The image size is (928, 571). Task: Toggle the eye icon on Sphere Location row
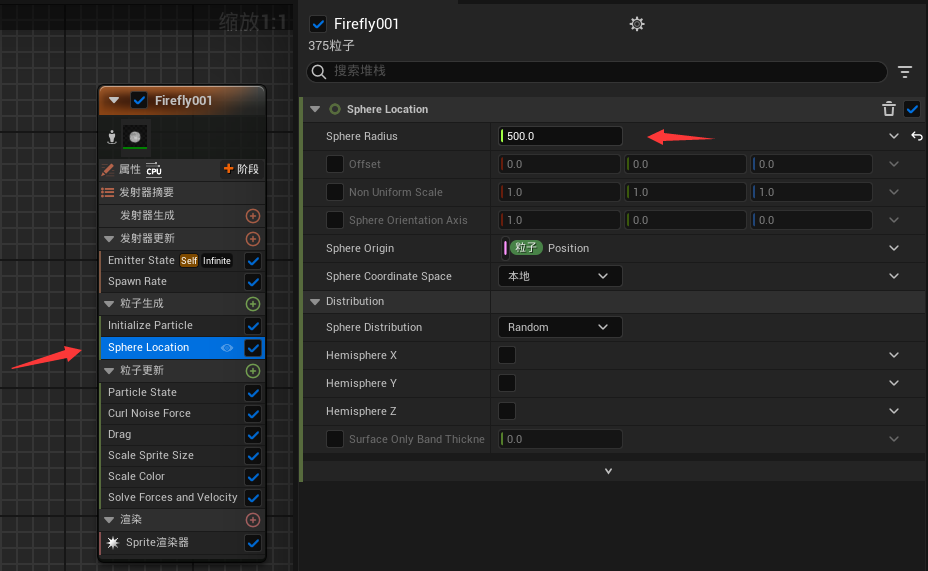click(227, 348)
